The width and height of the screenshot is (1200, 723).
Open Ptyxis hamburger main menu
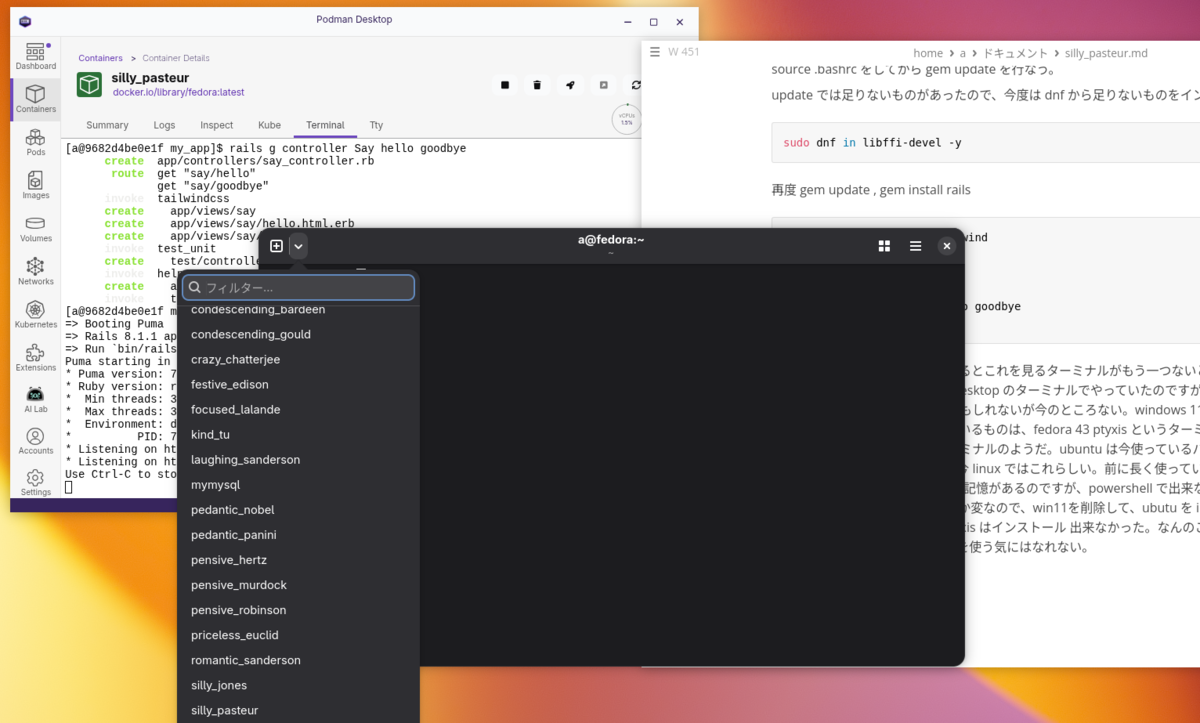(915, 246)
